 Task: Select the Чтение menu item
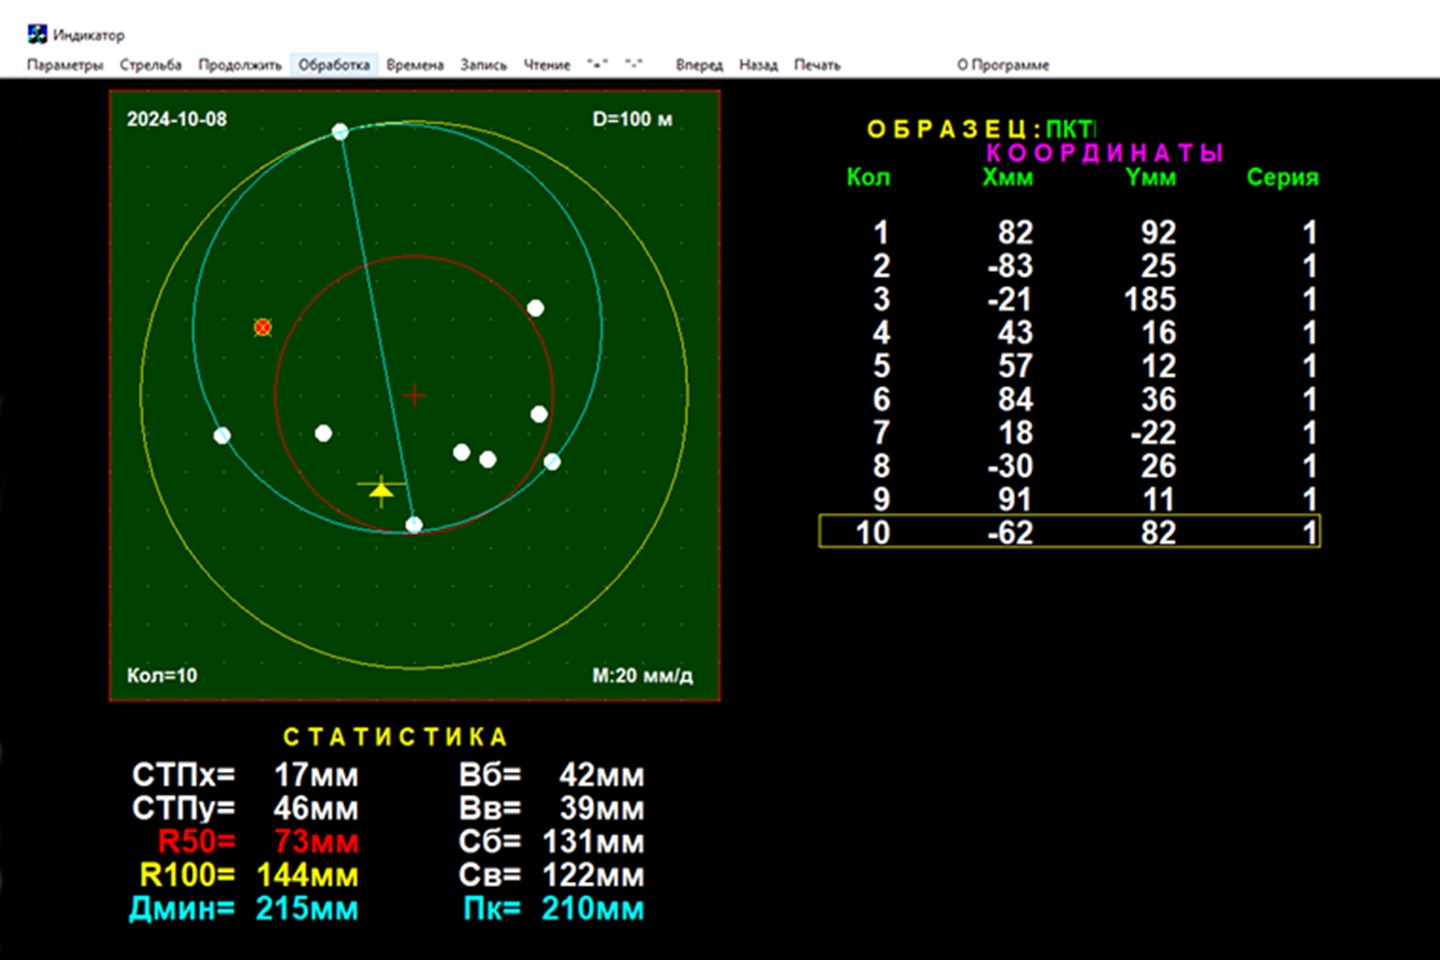(x=547, y=65)
